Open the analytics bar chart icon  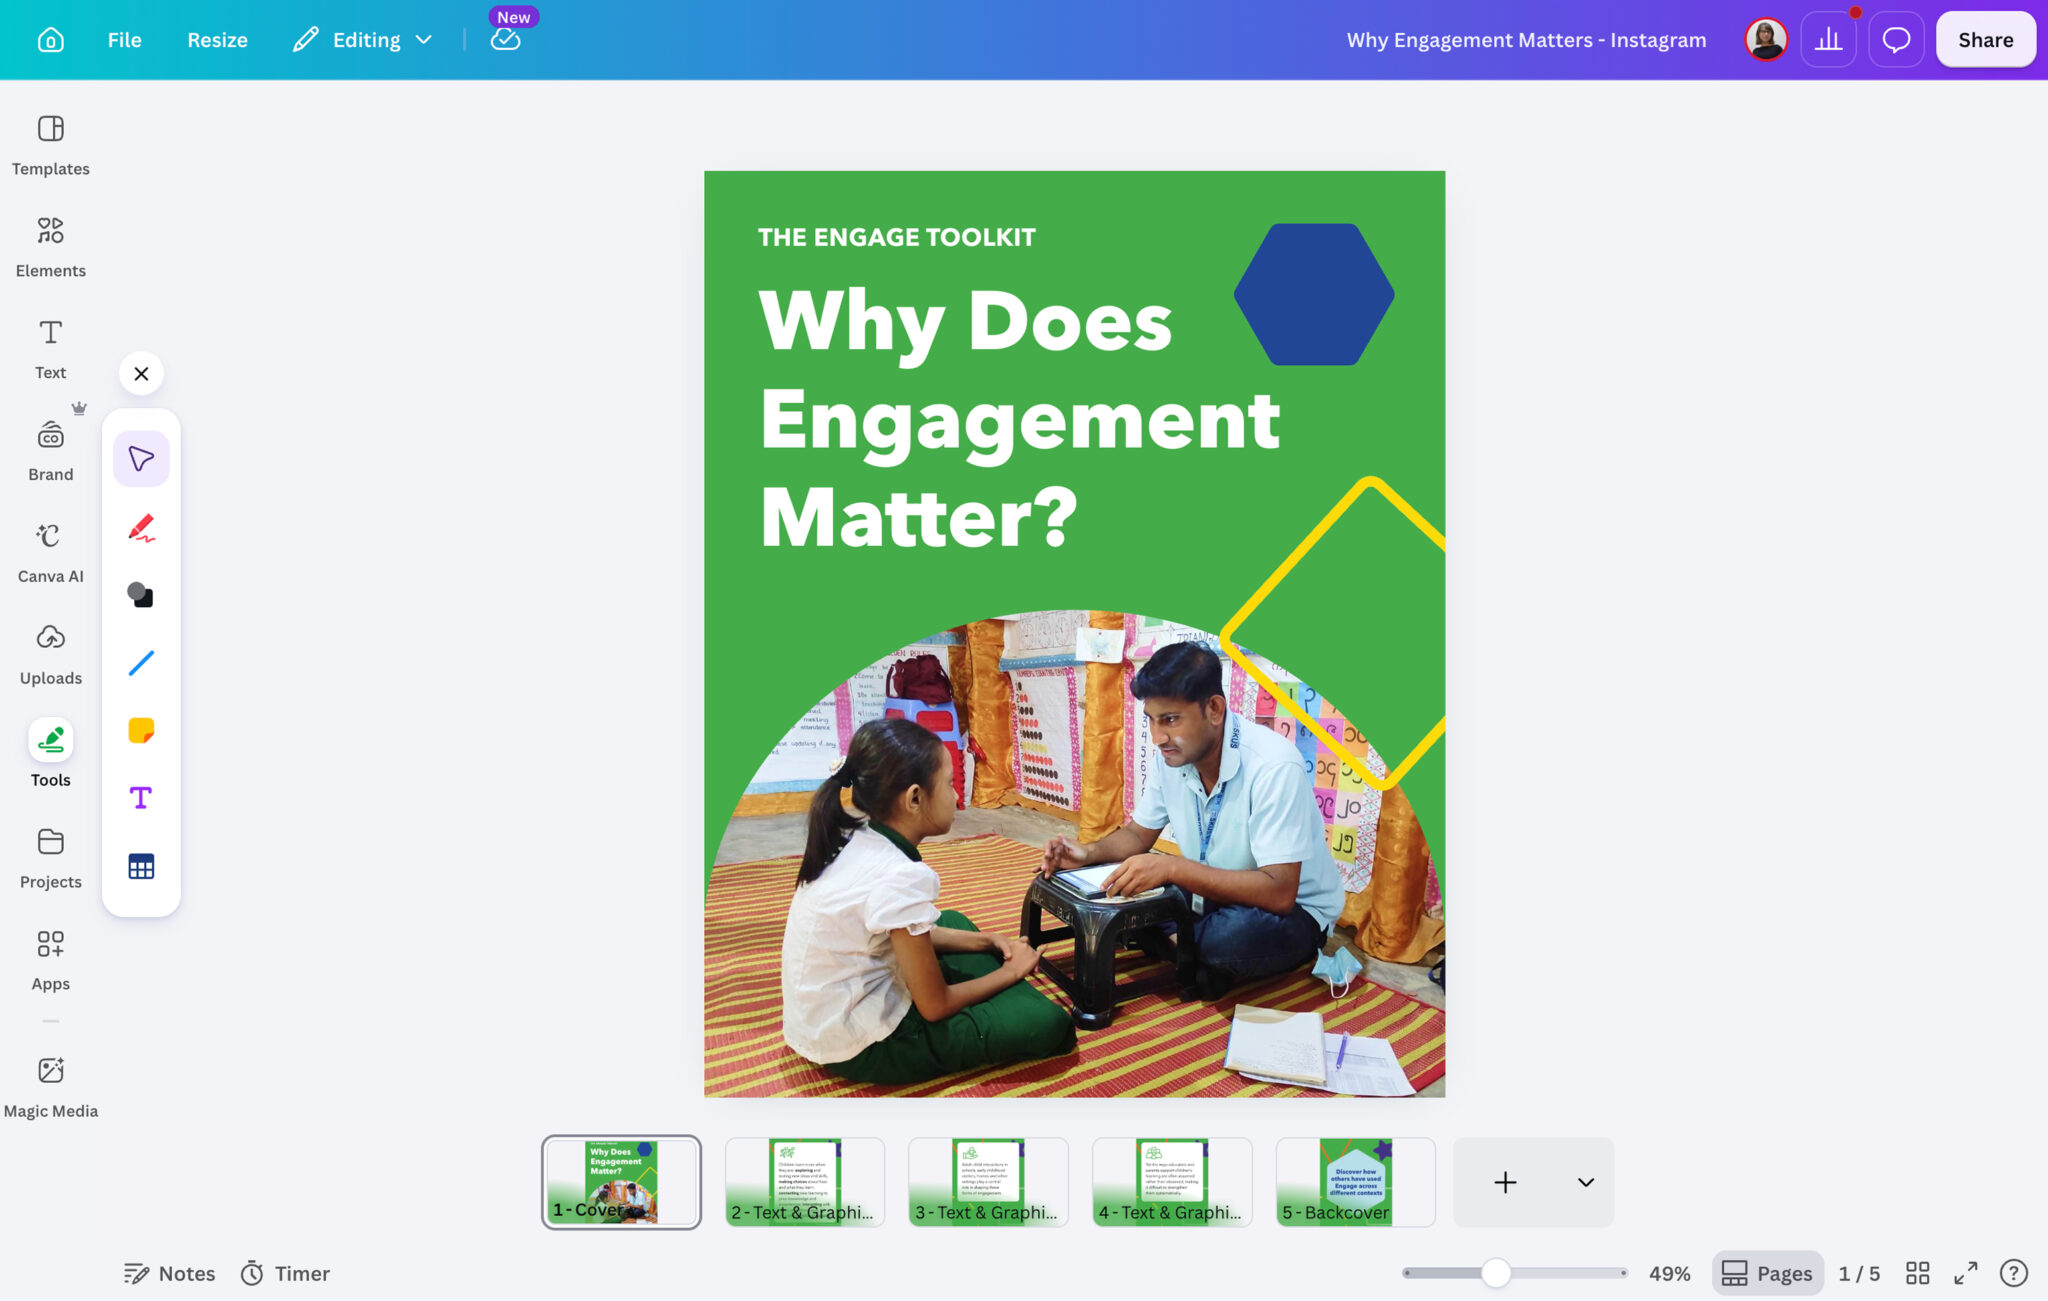click(1828, 40)
